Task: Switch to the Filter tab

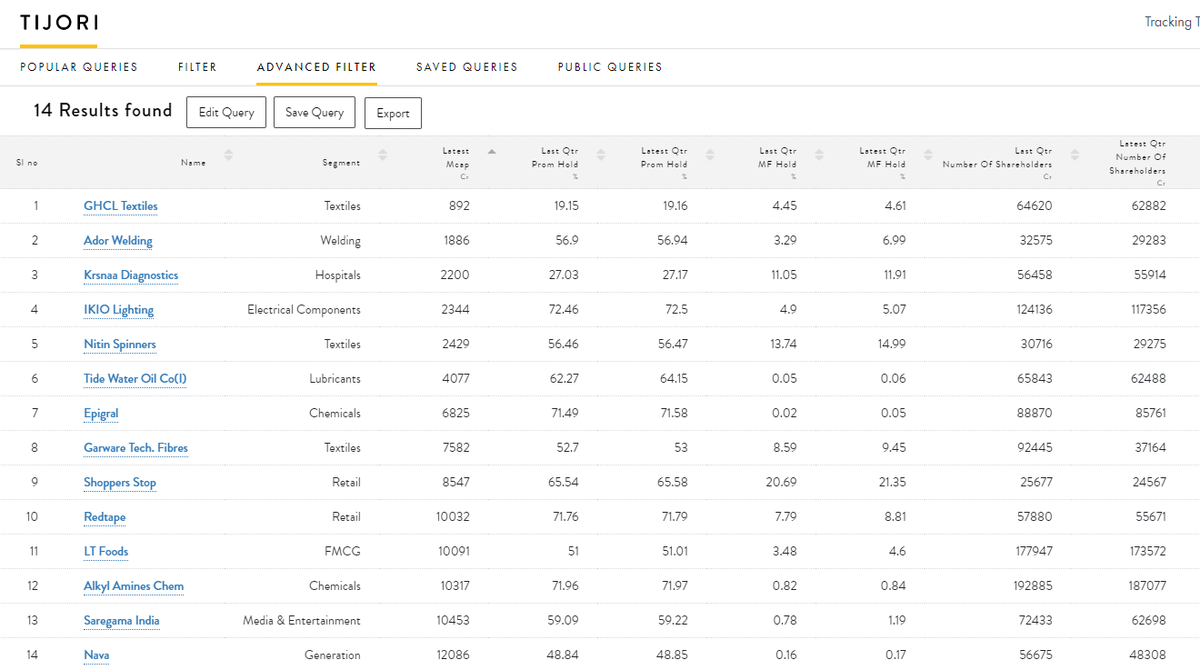Action: tap(197, 67)
